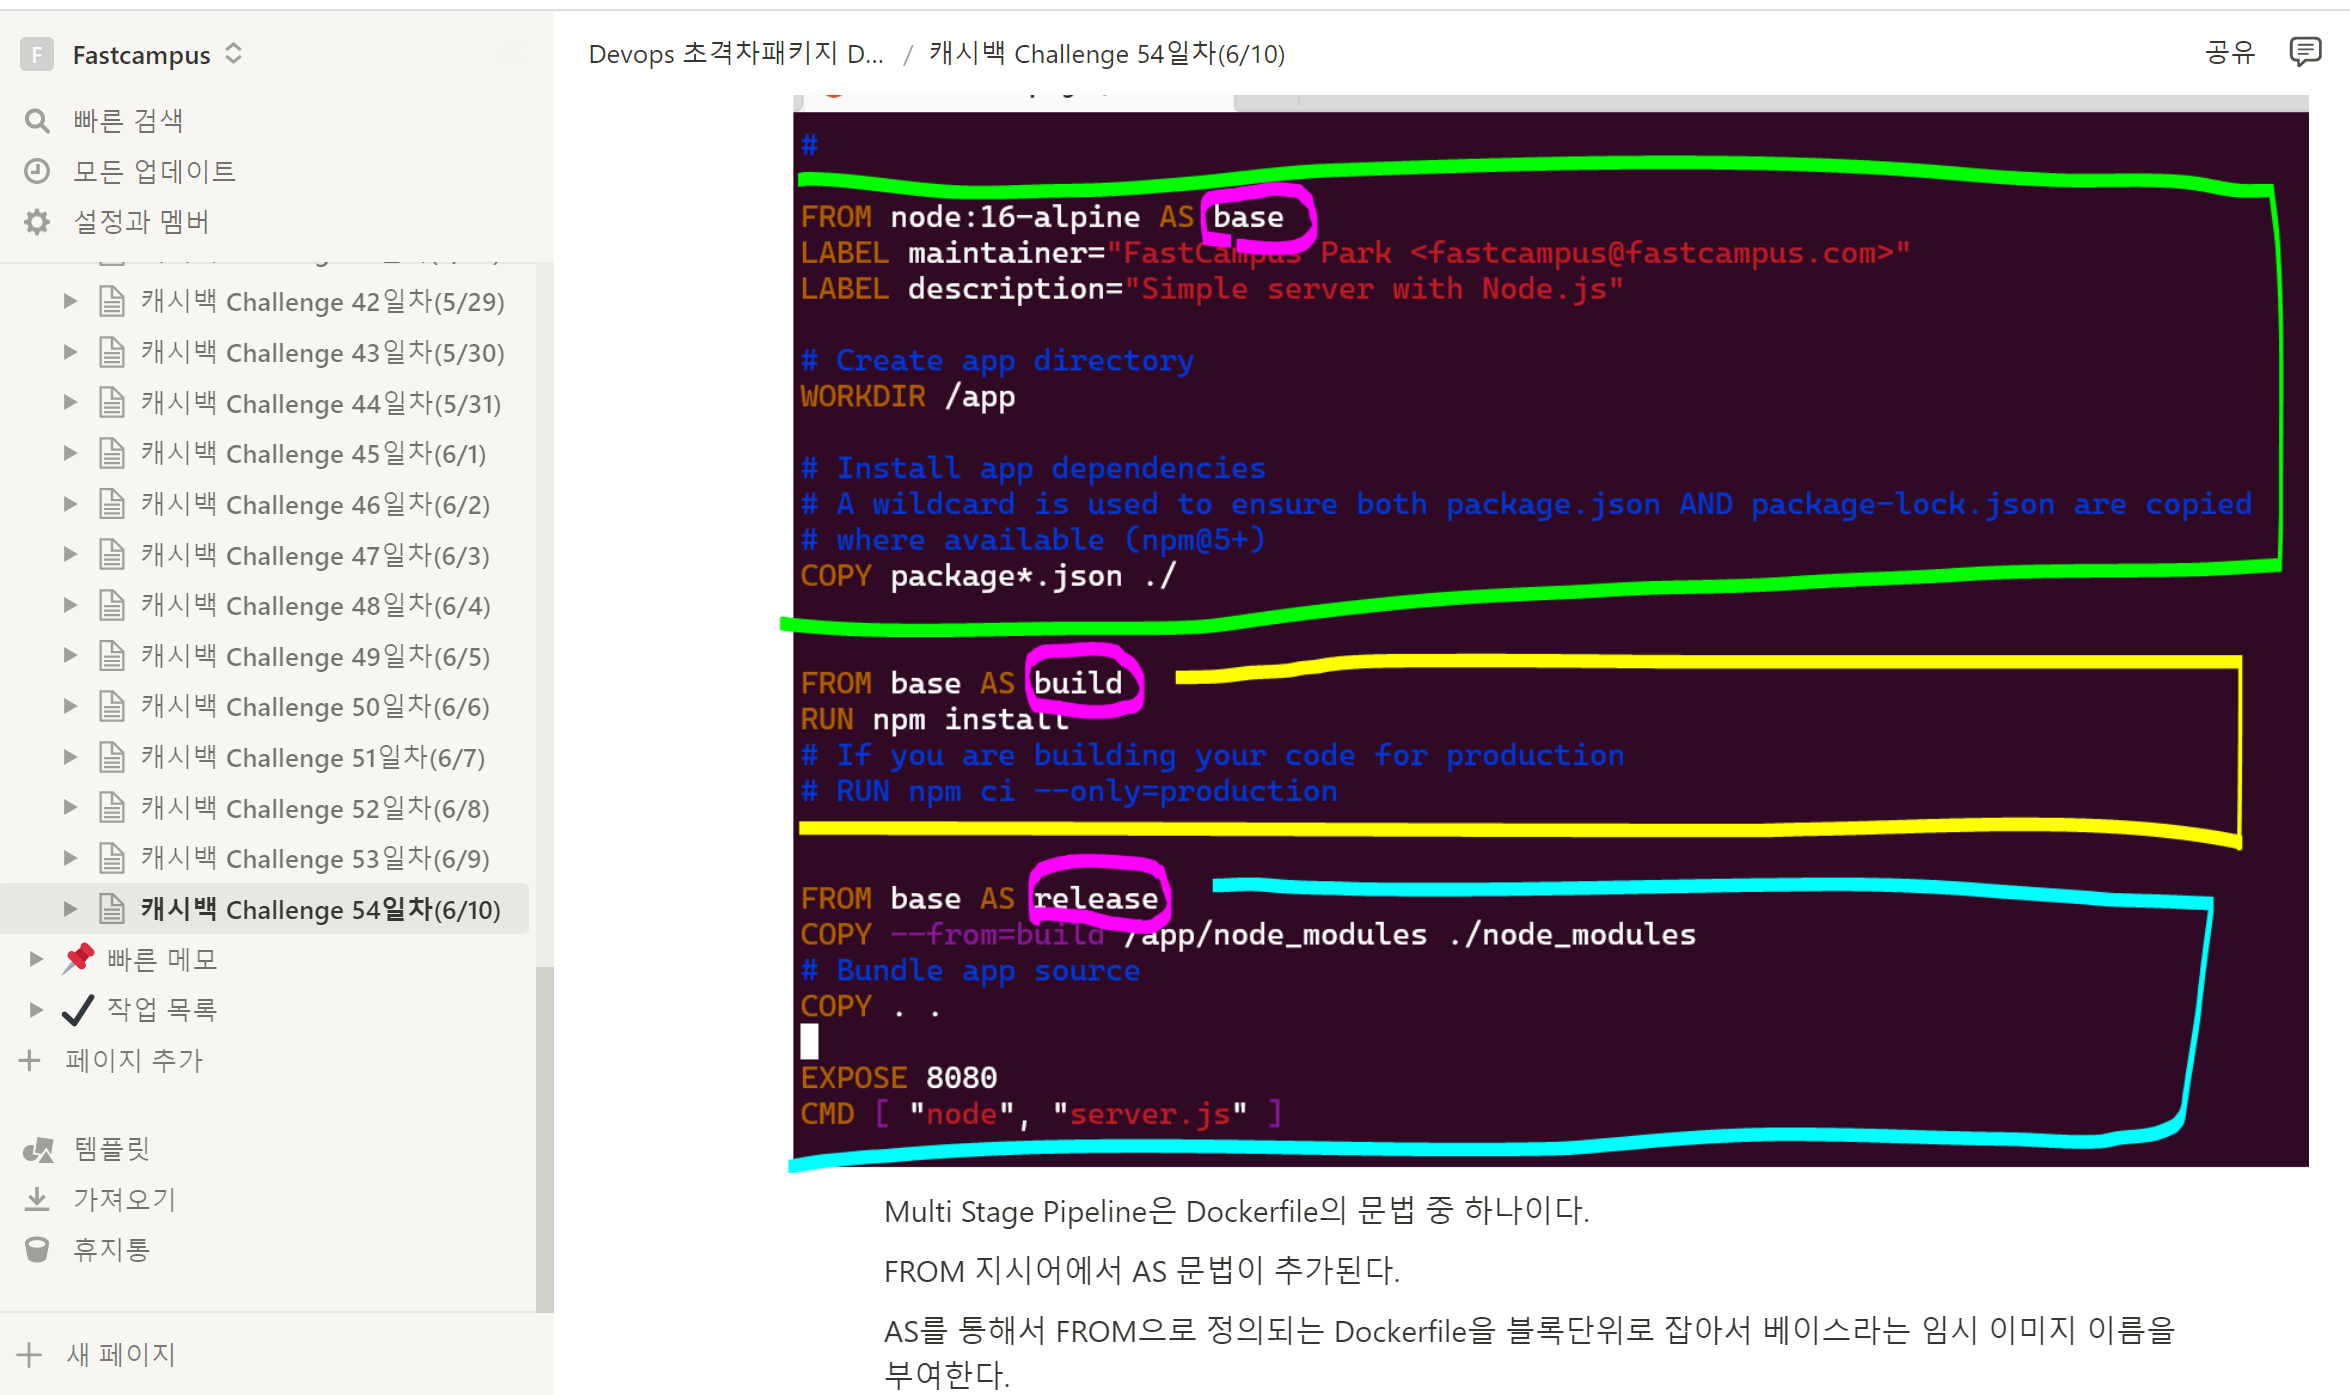Click the templates shapes icon
Viewport: 2350px width, 1395px height.
click(37, 1149)
